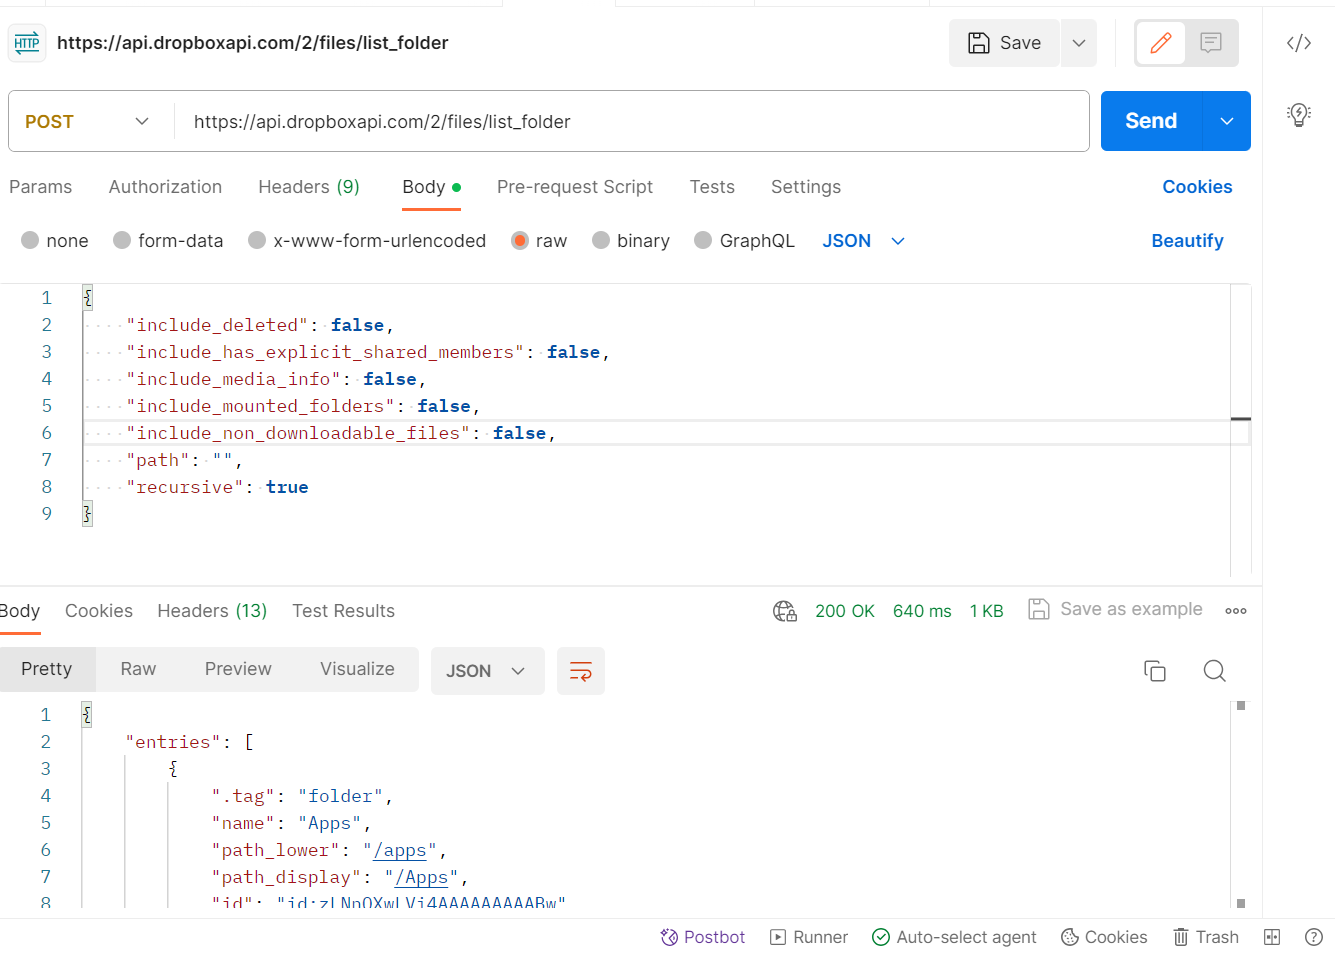The width and height of the screenshot is (1335, 955).
Task: Open the /Apps path_display link
Action: [421, 877]
